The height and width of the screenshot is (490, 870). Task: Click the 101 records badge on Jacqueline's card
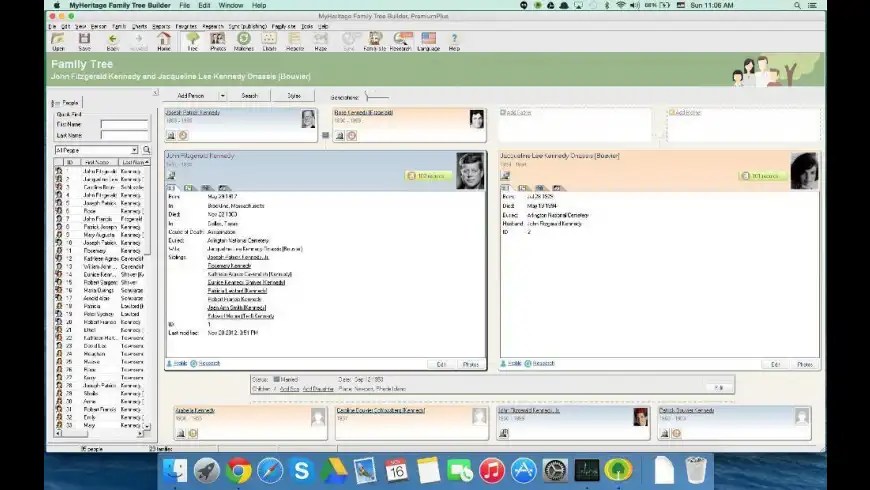point(762,176)
